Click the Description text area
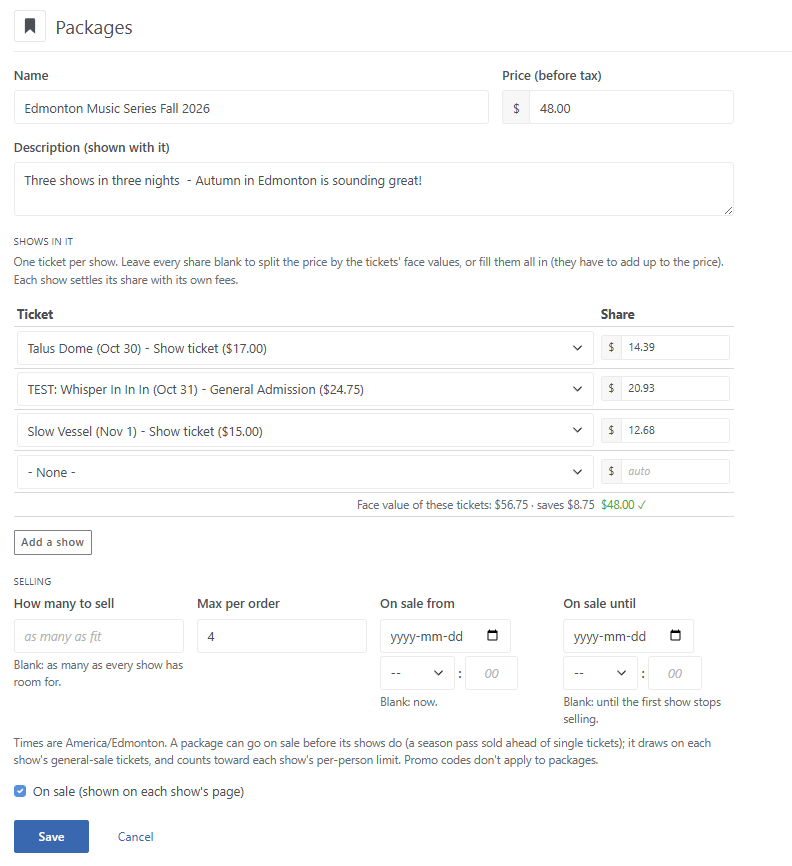 [374, 188]
